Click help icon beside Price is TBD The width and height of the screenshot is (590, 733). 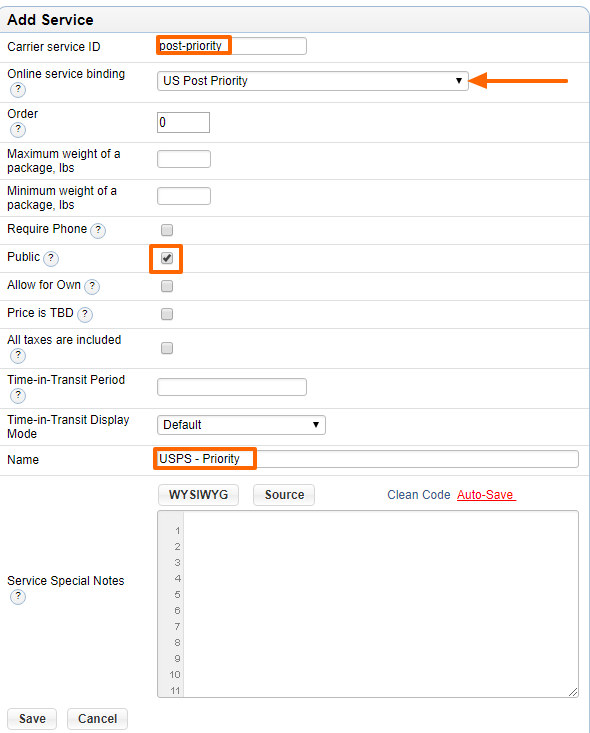tap(85, 314)
